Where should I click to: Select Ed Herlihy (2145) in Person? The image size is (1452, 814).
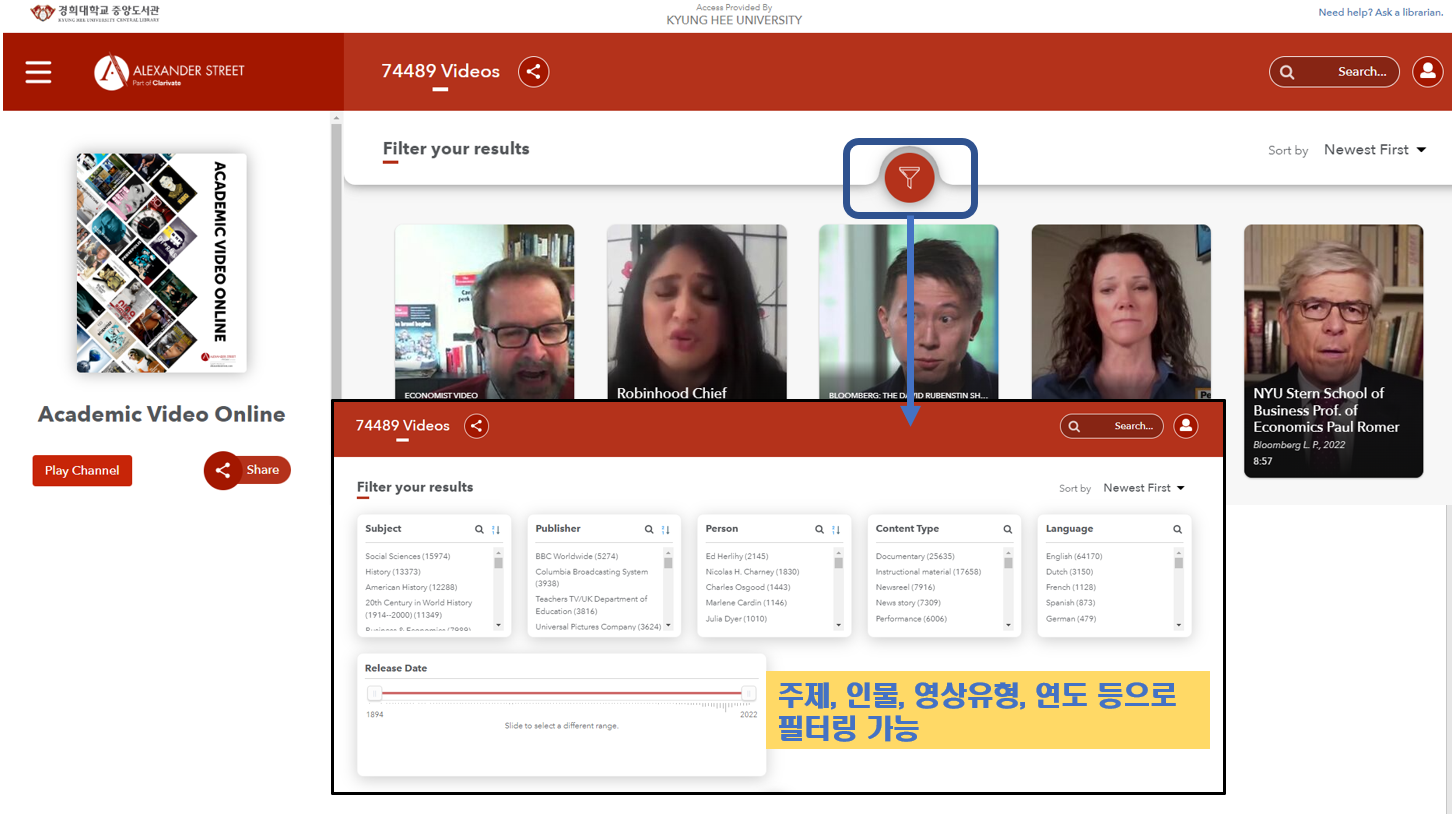[737, 556]
